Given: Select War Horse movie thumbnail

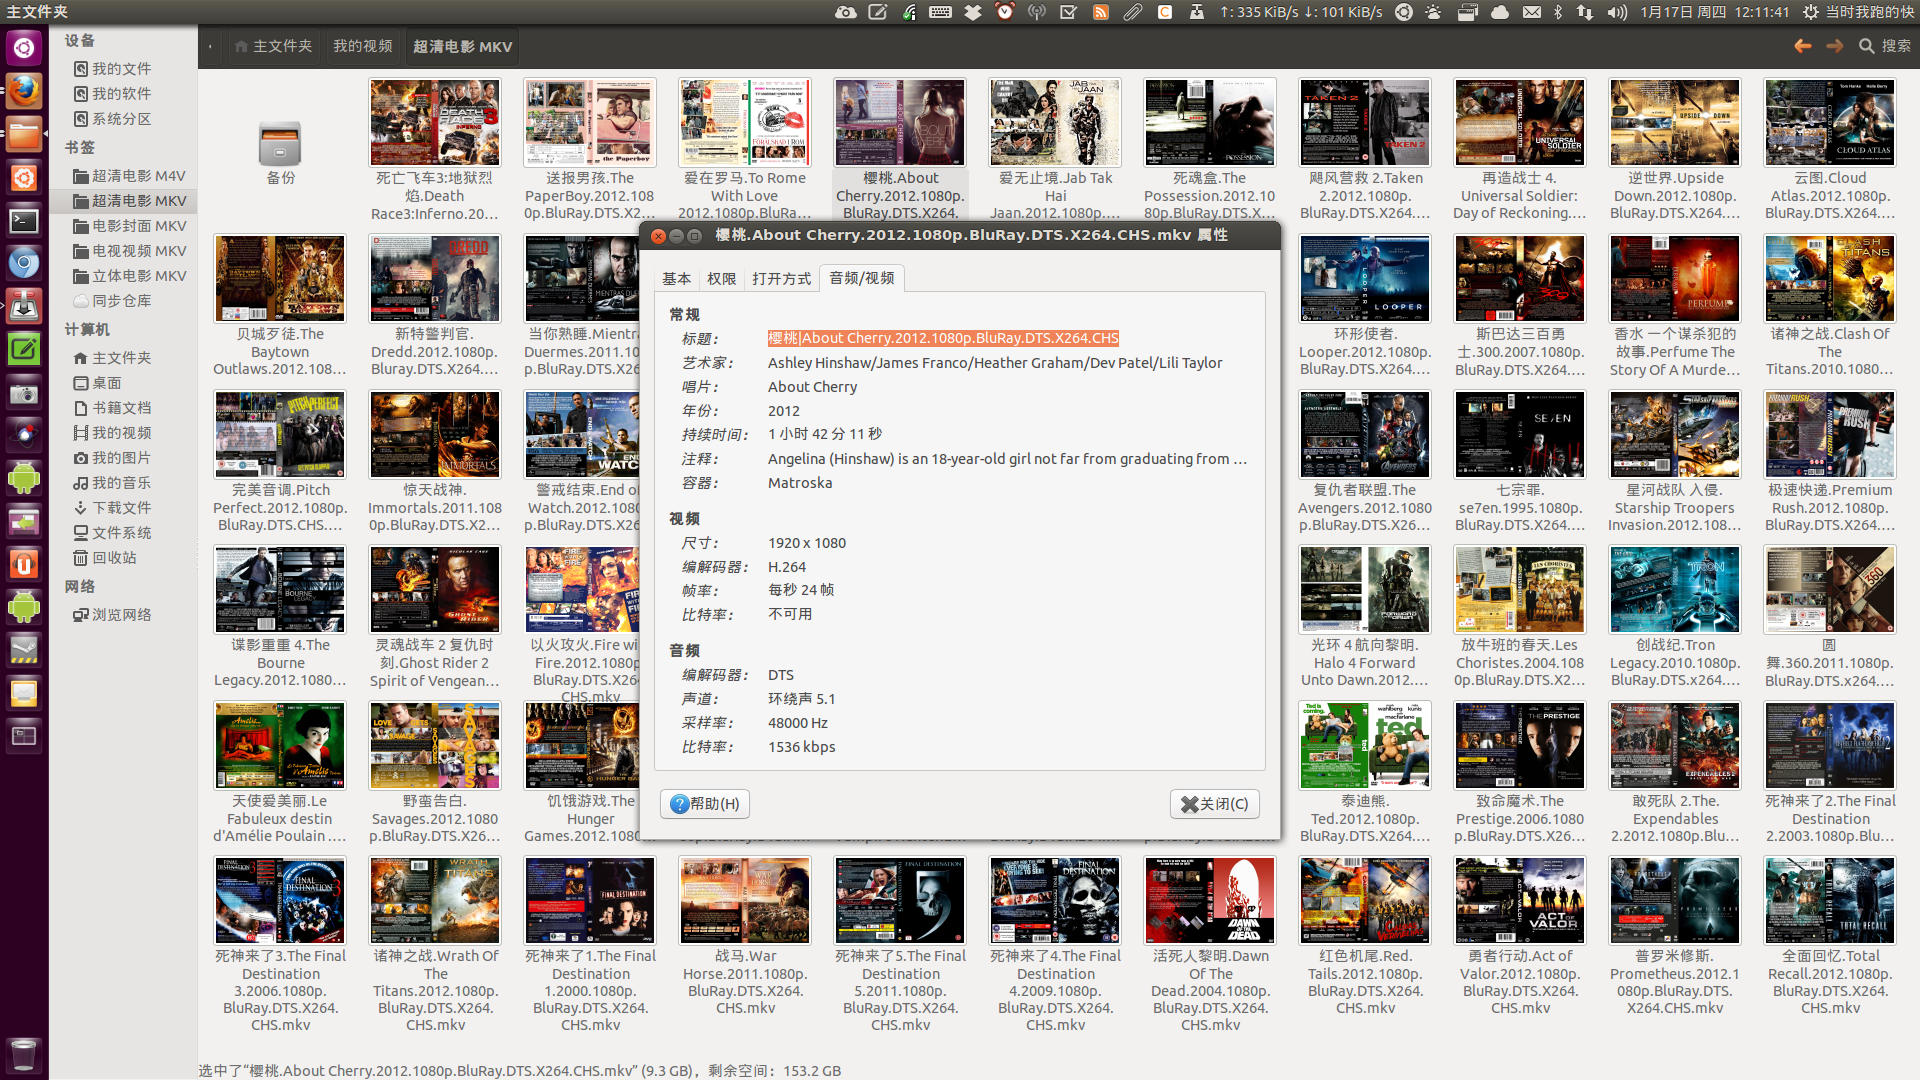Looking at the screenshot, I should (745, 901).
